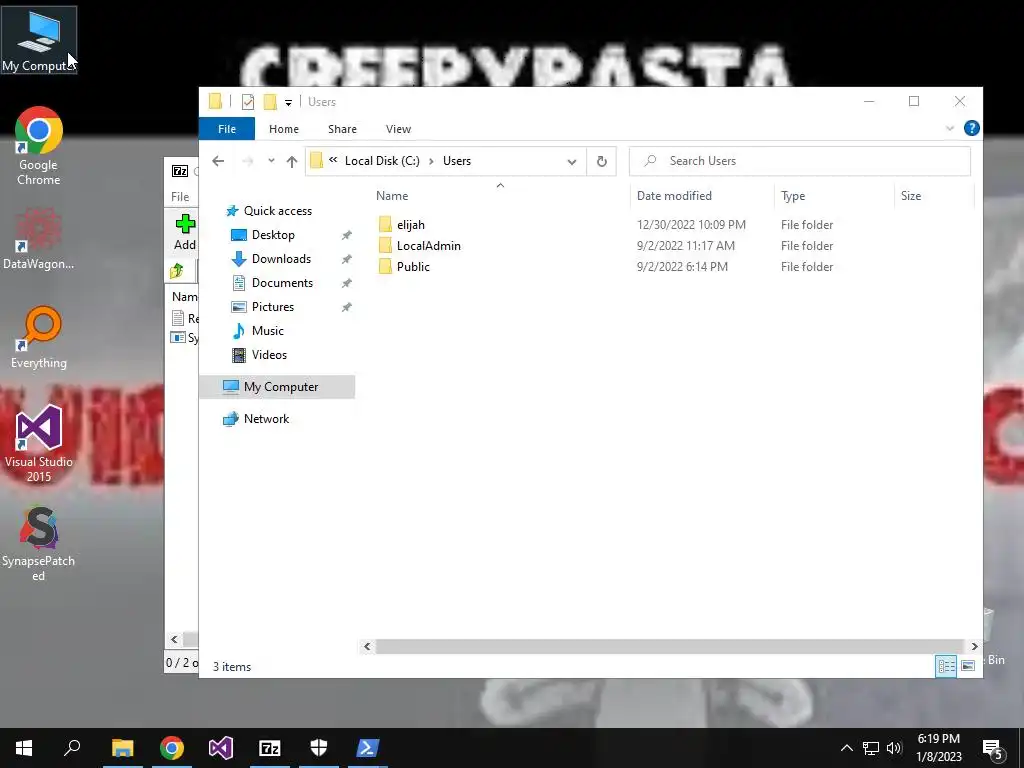The width and height of the screenshot is (1024, 768).
Task: Open the File menu in 7-Zip window
Action: (x=180, y=197)
